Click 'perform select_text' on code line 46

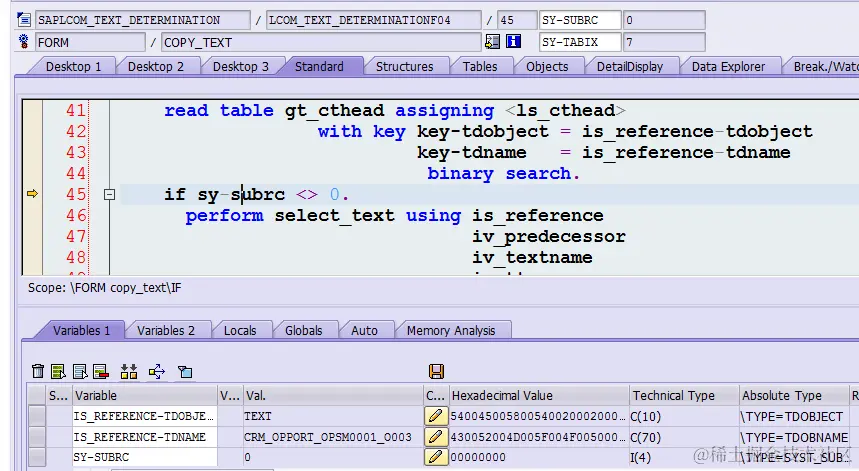point(290,216)
